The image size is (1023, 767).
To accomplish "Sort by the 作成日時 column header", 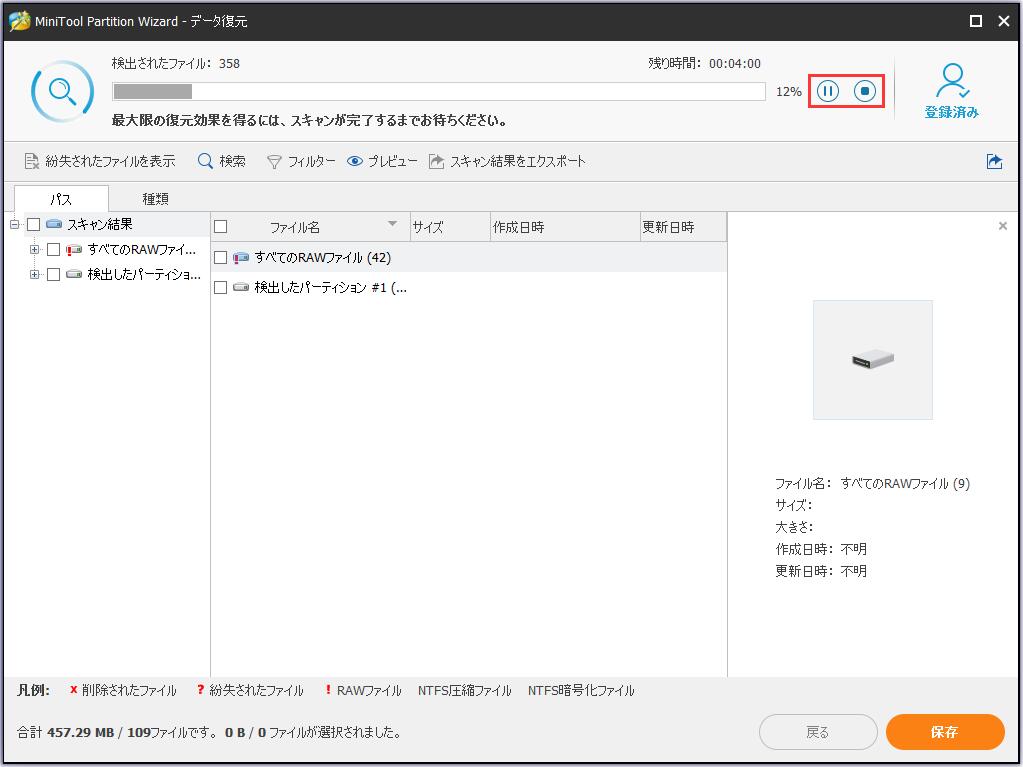I will coord(565,227).
